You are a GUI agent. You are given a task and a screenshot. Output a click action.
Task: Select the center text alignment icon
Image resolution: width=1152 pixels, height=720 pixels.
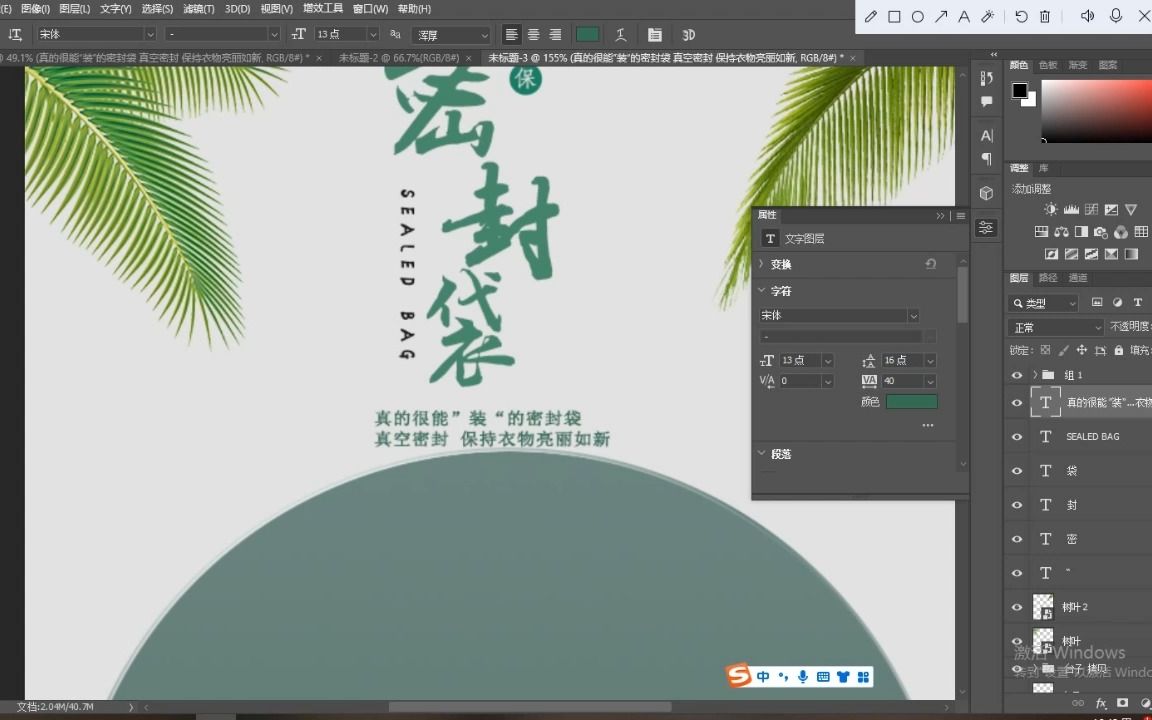533,34
